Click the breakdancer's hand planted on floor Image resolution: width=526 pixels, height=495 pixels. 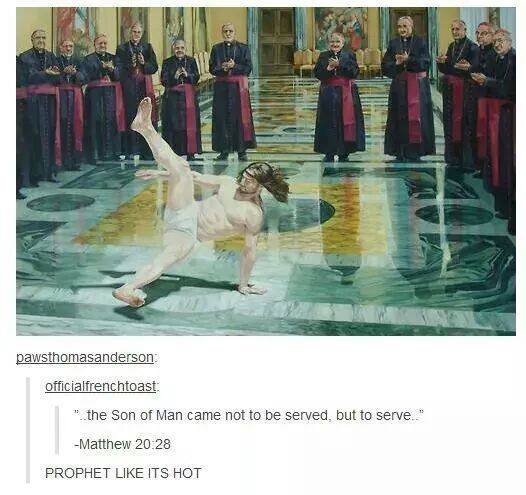252,289
